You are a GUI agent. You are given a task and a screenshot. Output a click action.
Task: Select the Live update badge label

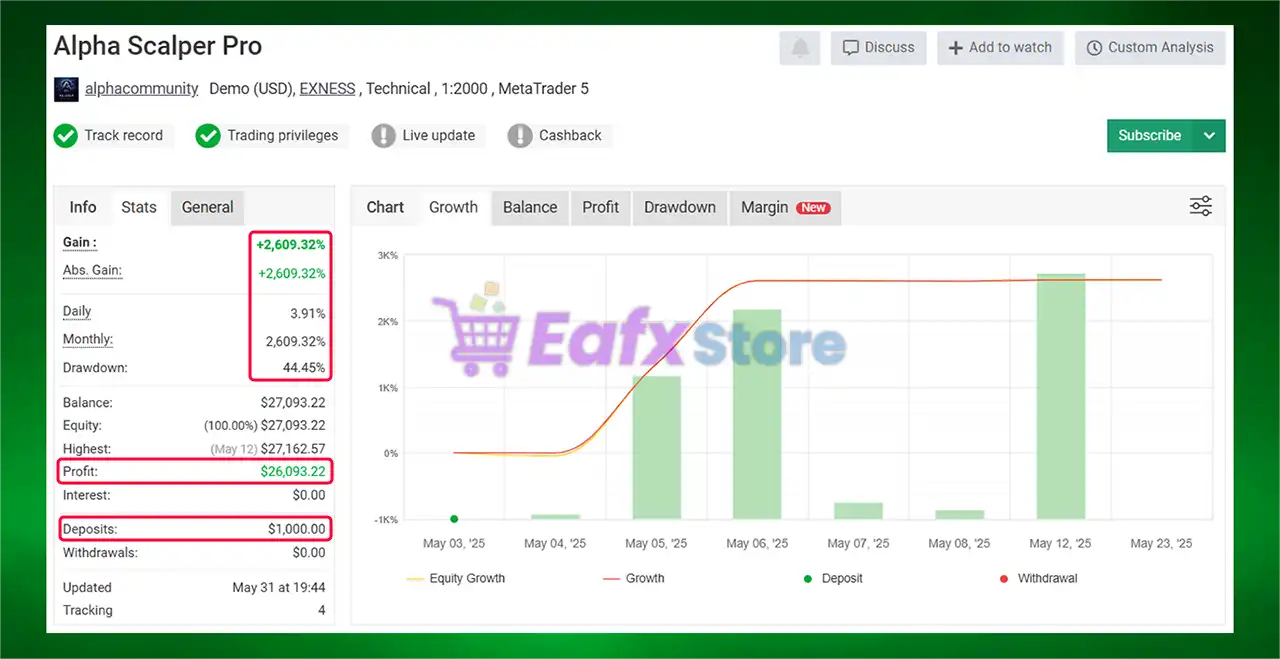pos(439,136)
